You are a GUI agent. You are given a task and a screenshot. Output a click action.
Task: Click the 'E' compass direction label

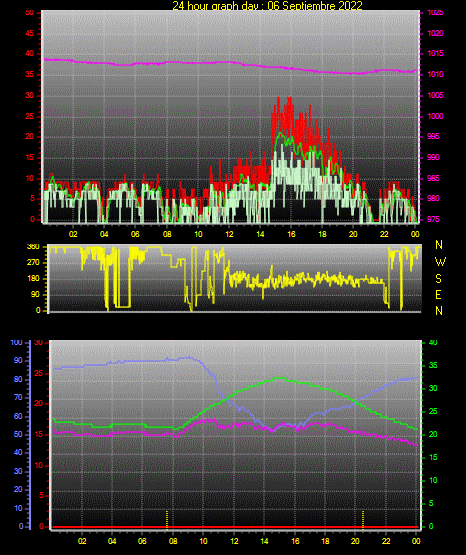438,294
